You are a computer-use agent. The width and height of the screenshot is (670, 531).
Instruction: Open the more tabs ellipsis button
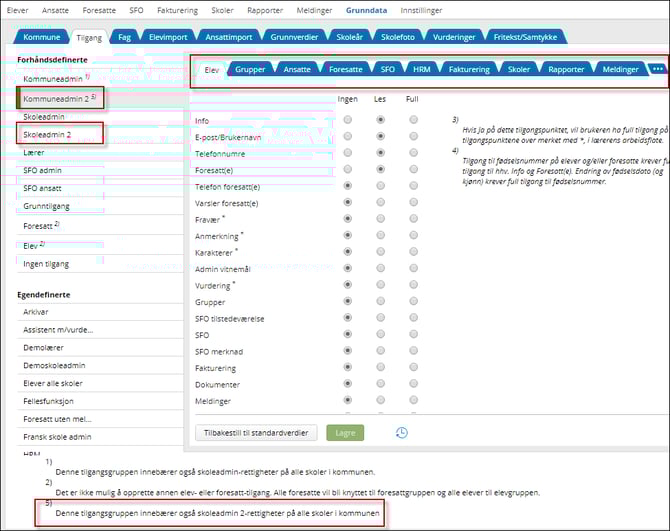tap(656, 69)
